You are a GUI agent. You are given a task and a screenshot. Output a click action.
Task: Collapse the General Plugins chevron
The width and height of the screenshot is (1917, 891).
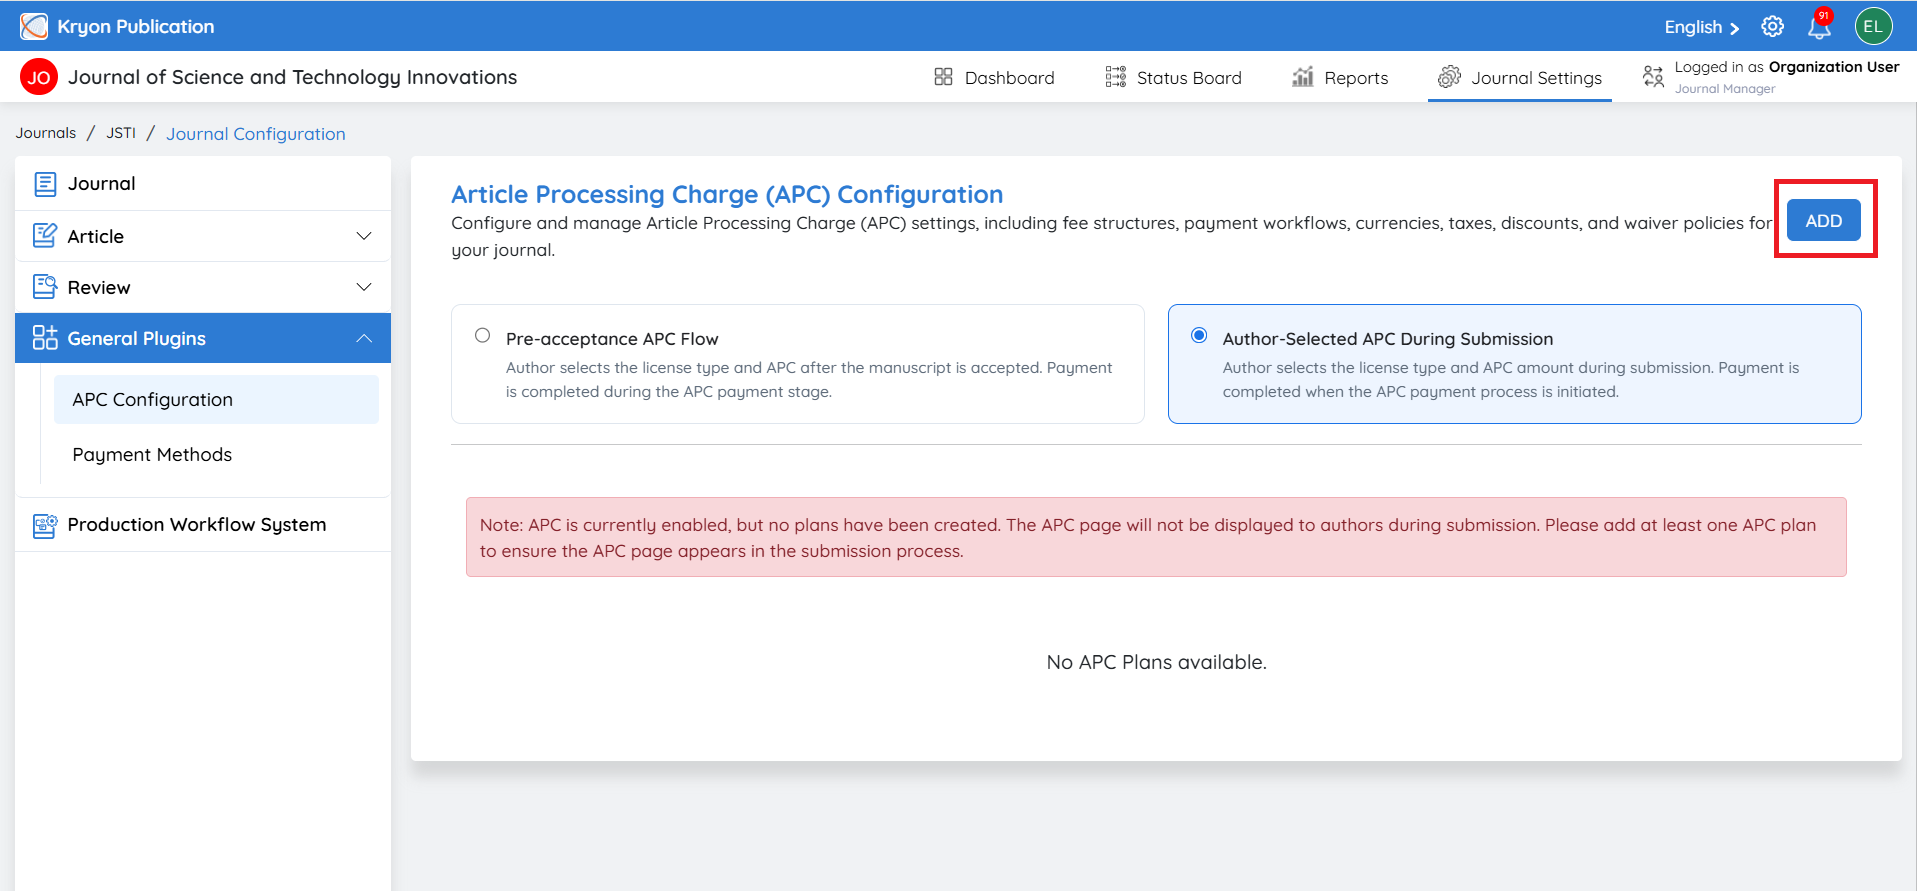click(x=364, y=338)
